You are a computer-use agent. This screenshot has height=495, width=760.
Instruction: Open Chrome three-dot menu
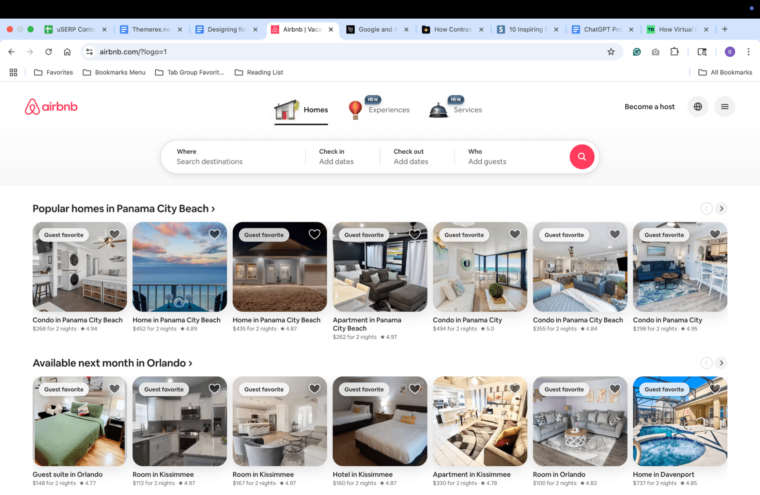(x=748, y=51)
